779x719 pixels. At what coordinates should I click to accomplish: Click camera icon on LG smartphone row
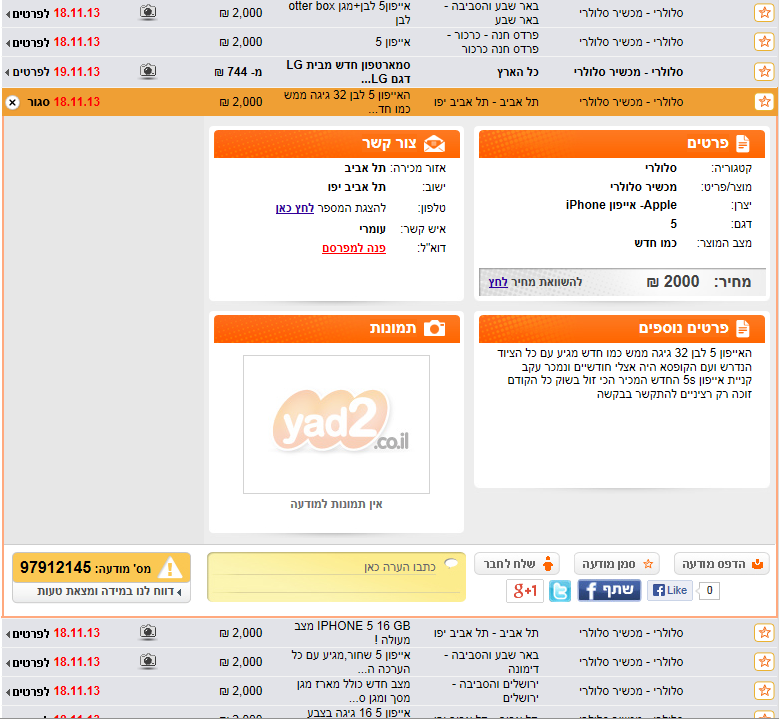click(148, 72)
